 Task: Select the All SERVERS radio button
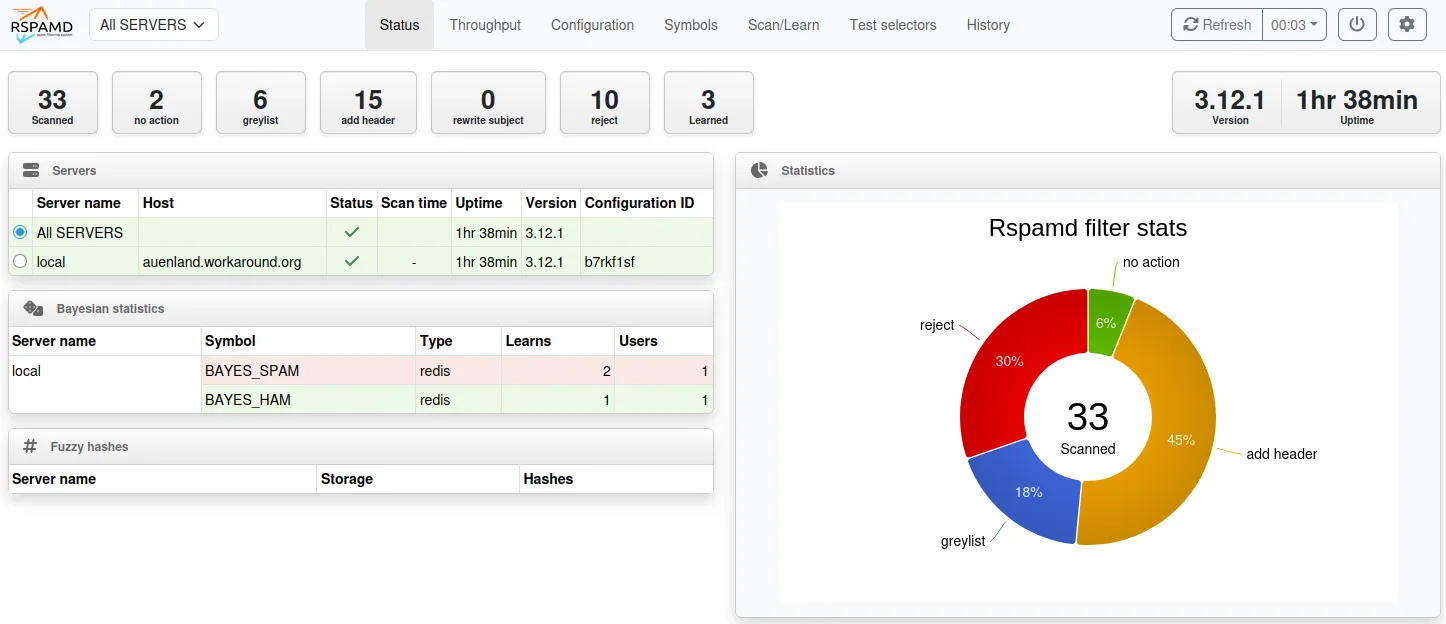20,232
